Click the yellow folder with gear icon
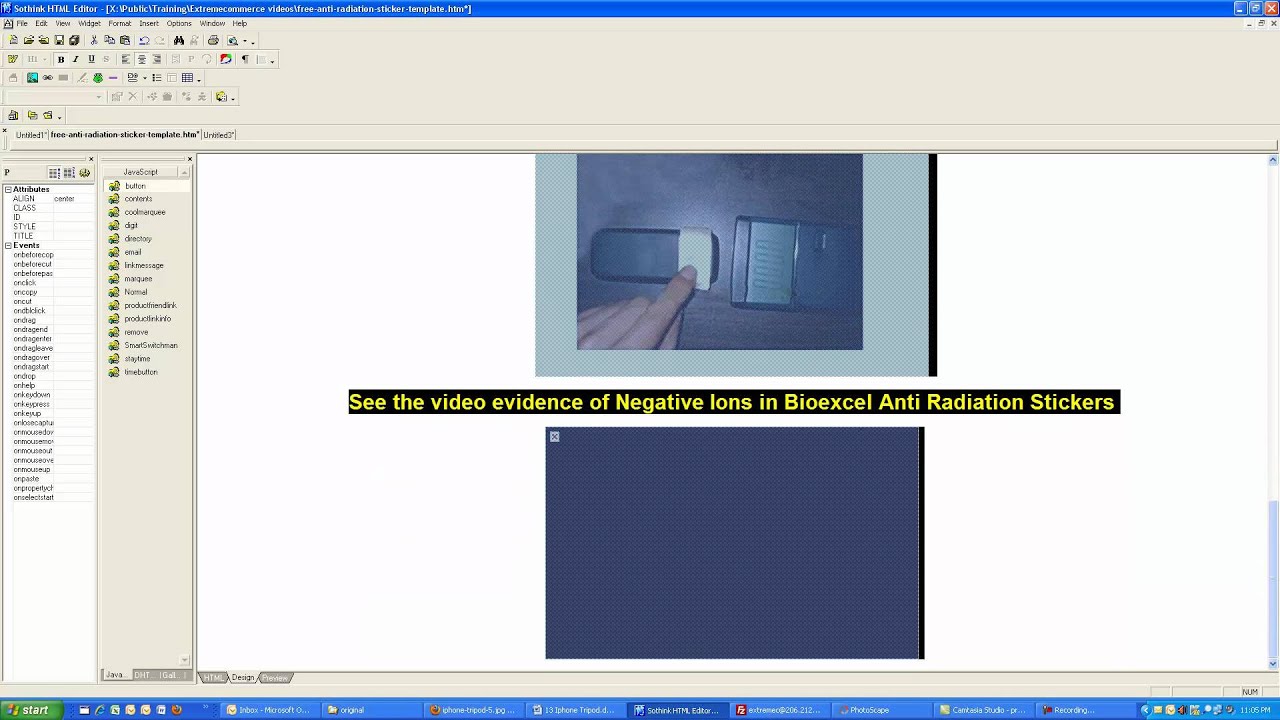 point(221,97)
